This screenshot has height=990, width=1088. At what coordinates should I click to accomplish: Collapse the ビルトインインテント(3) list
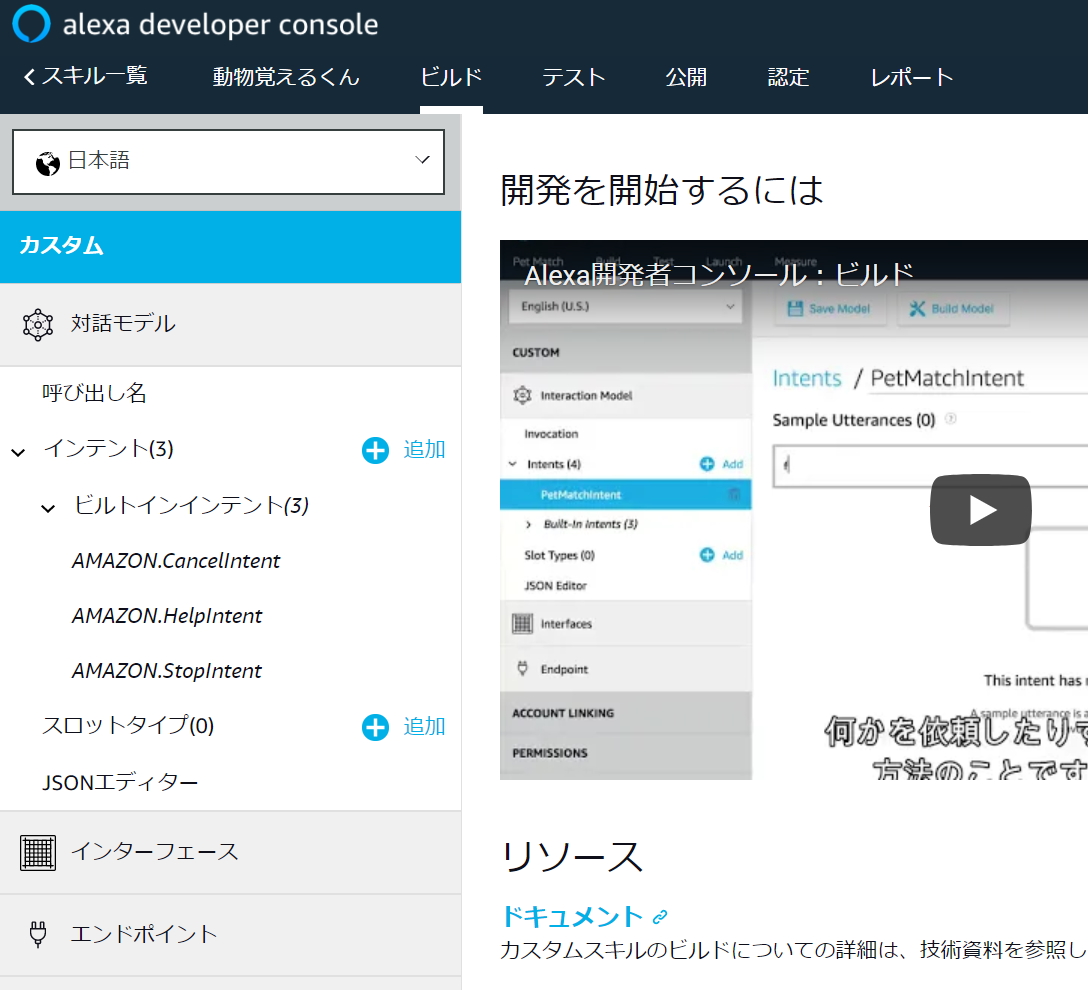(48, 508)
